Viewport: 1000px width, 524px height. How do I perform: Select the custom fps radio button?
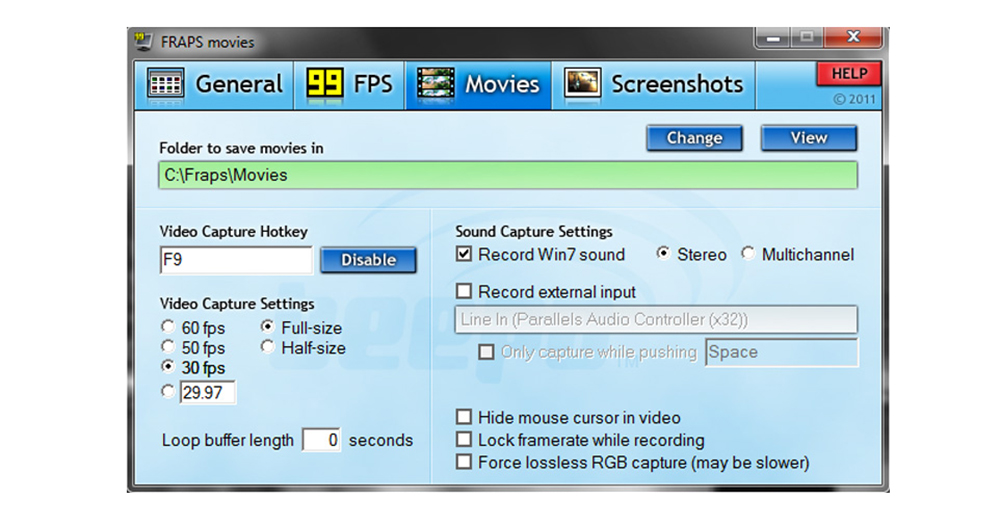[168, 391]
